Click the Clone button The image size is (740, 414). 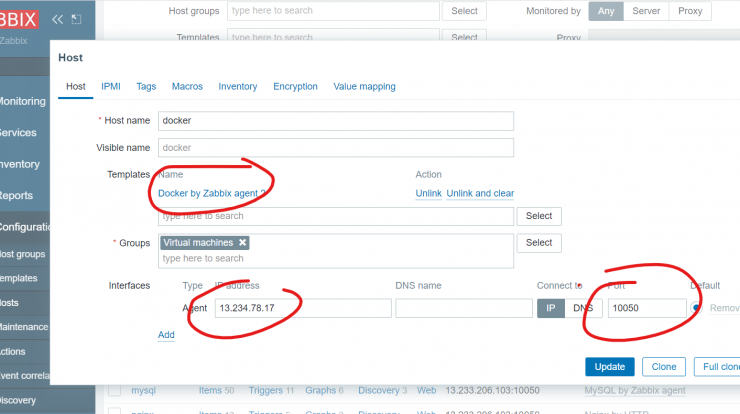click(664, 367)
